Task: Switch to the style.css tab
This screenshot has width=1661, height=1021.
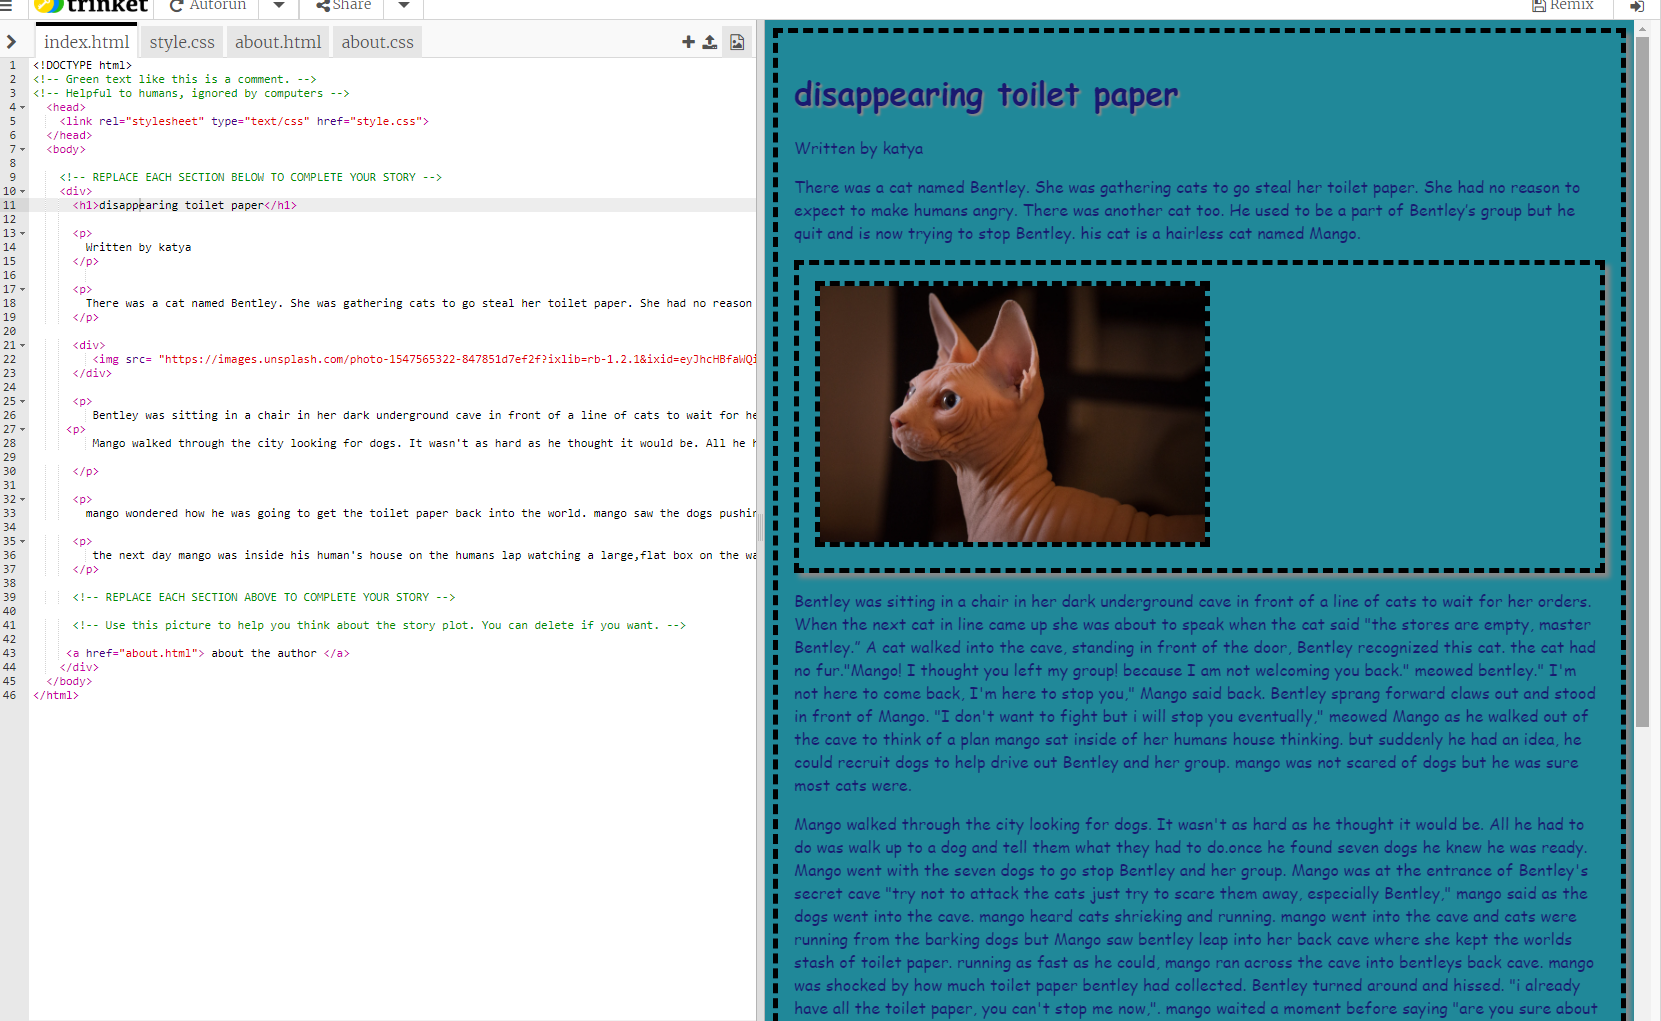Action: coord(181,41)
